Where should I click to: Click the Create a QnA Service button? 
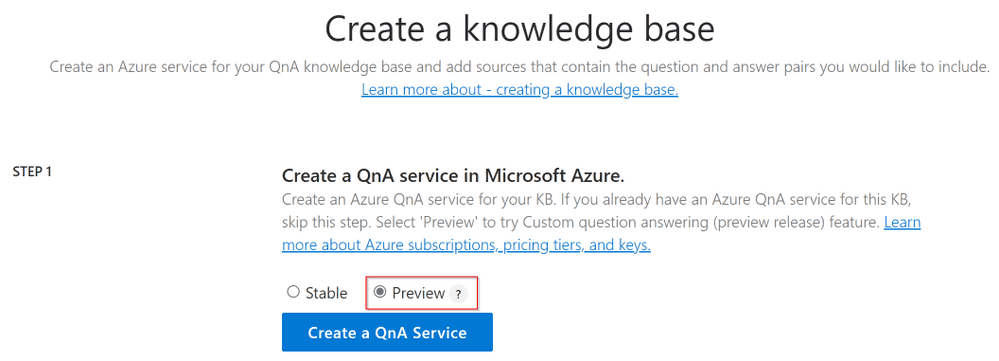387,332
